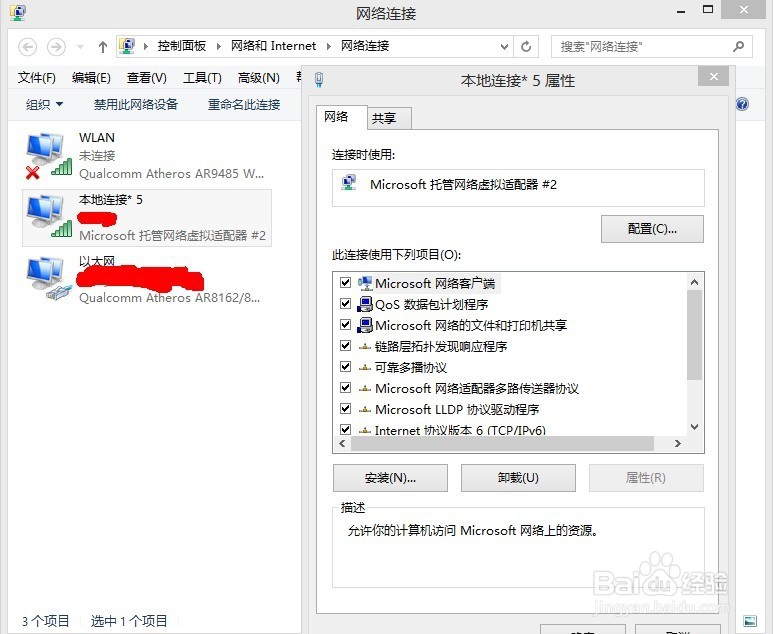
Task: Click the network icon in address bar
Action: [127, 46]
